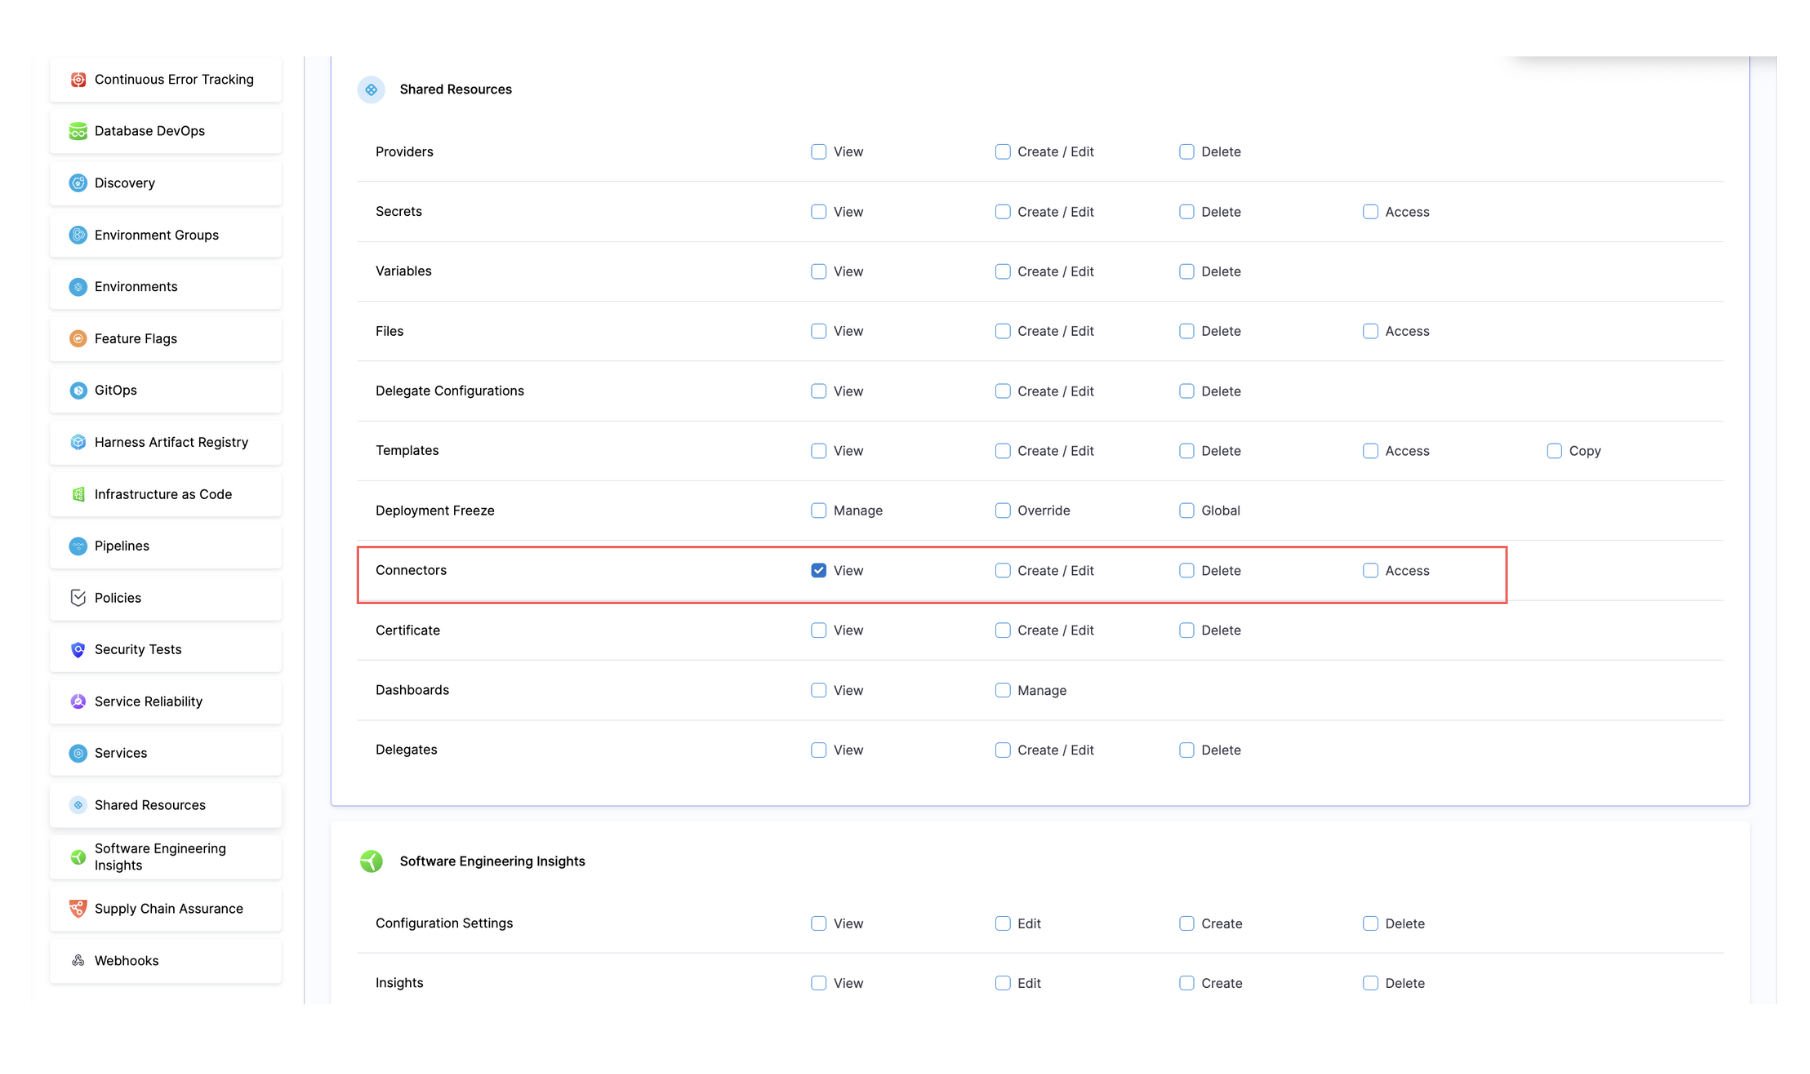Click the Continuous Error Tracking icon
This screenshot has height=1074, width=1810.
pos(78,80)
